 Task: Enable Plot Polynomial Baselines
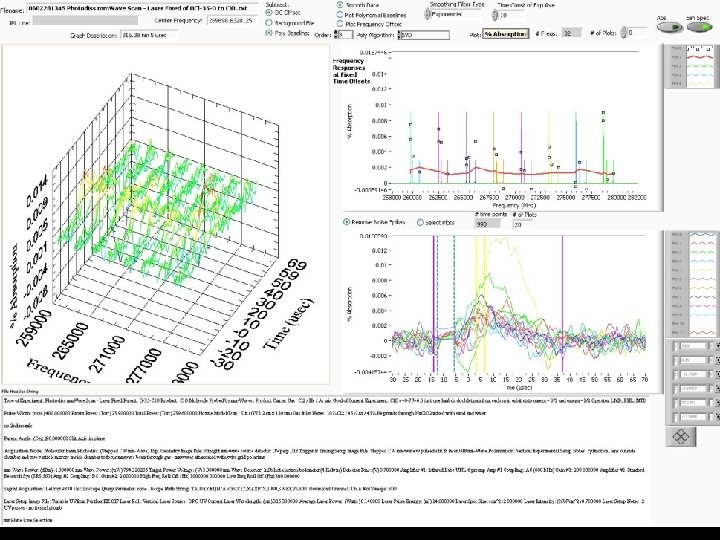point(340,15)
